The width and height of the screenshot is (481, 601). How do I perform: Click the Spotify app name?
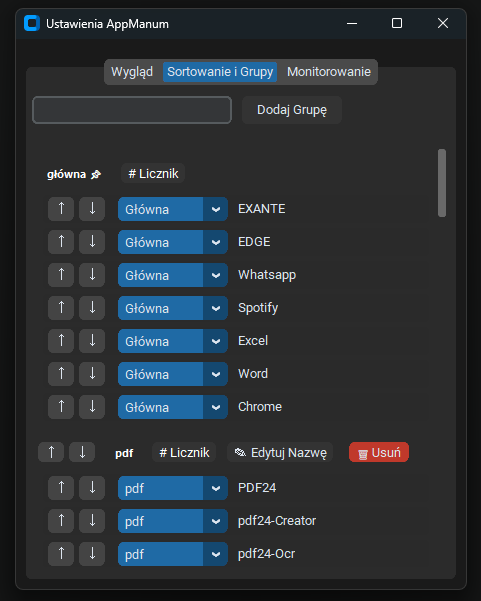tap(258, 308)
